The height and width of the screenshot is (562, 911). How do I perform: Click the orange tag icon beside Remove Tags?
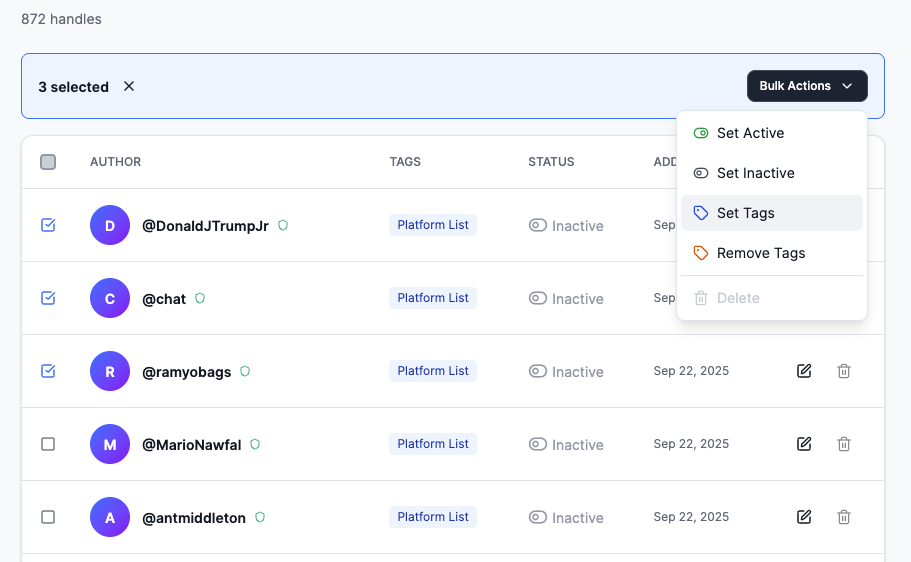tap(701, 253)
